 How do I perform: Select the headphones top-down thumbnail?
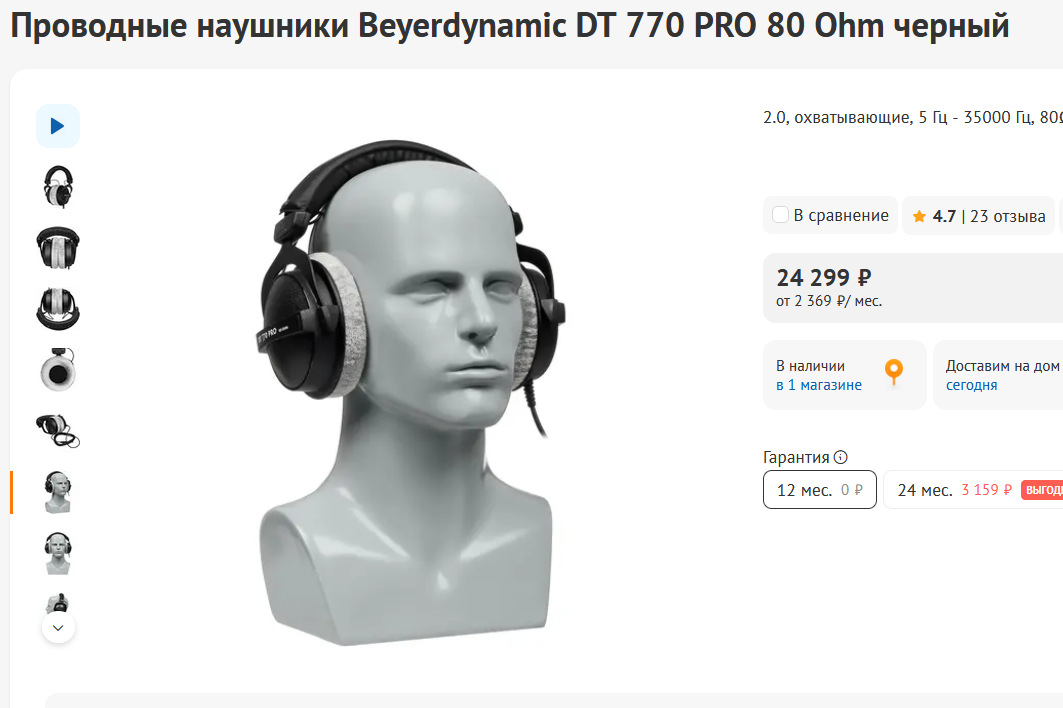(58, 309)
